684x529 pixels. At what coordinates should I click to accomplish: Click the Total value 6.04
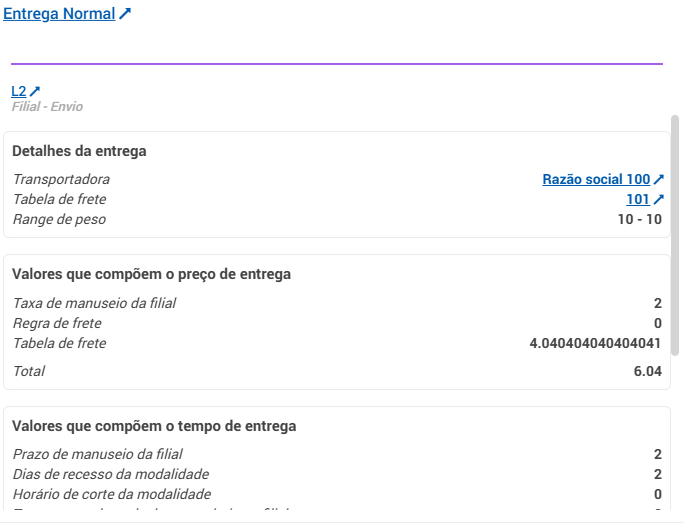coord(648,372)
